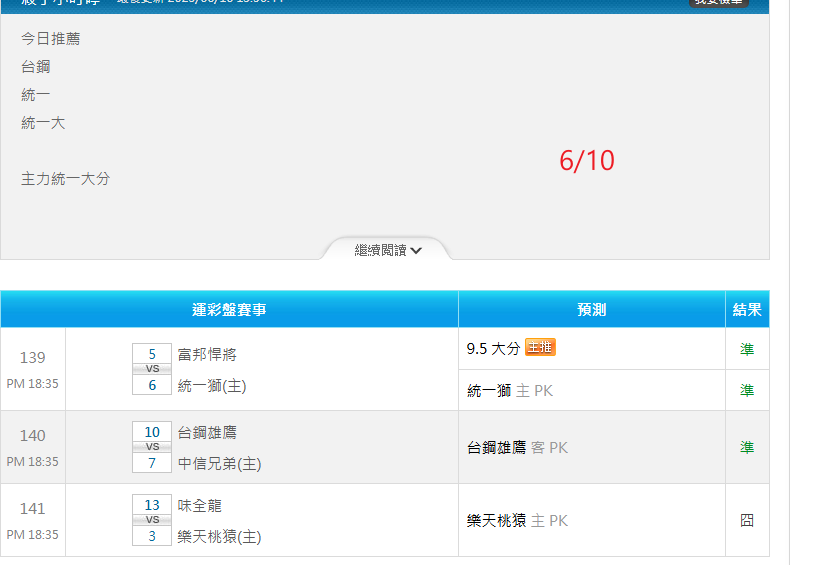The height and width of the screenshot is (565, 820).
Task: Click the 中信兄弟(主) team name
Action: click(x=219, y=464)
